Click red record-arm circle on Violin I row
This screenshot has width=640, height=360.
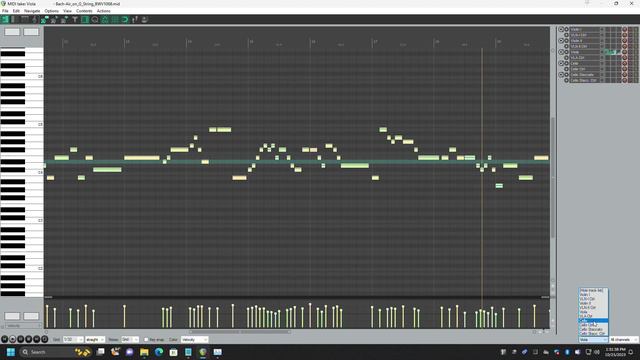coord(624,29)
